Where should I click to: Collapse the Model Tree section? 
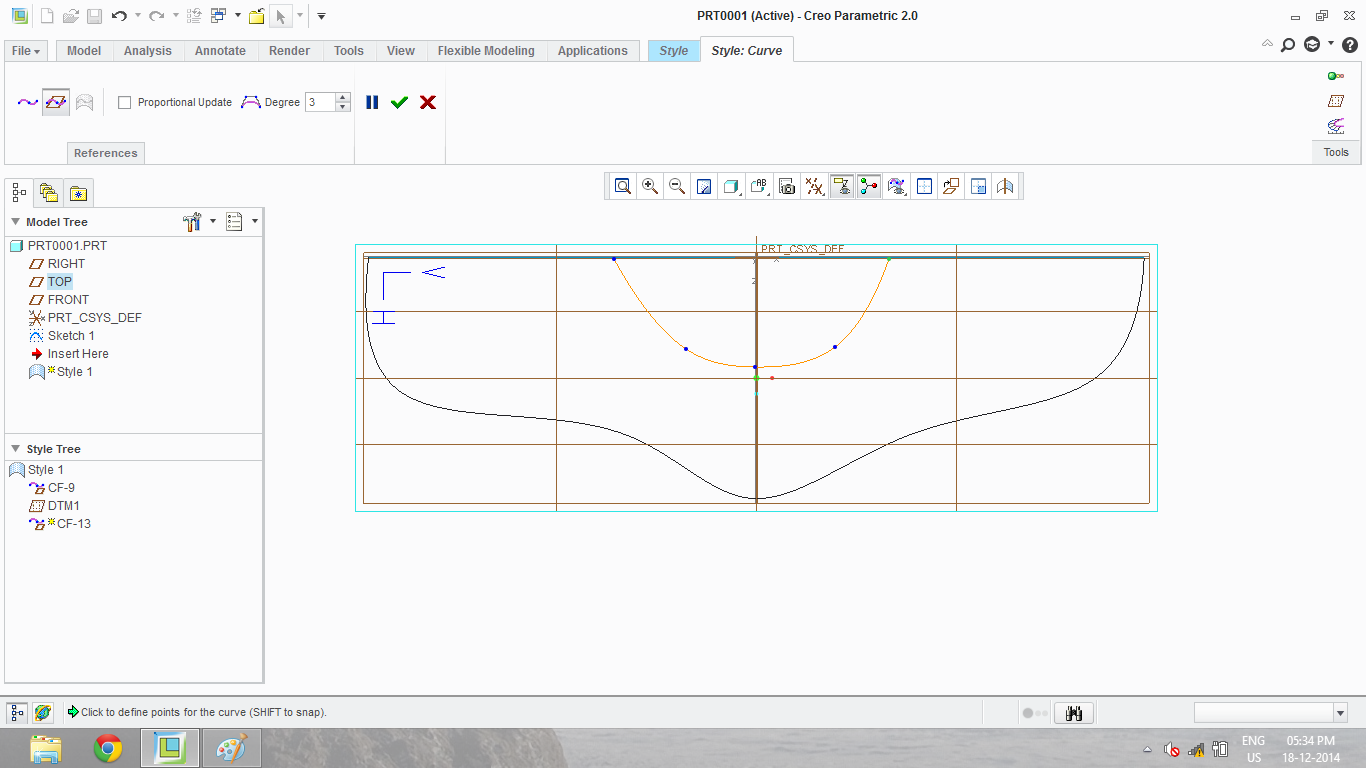click(16, 222)
